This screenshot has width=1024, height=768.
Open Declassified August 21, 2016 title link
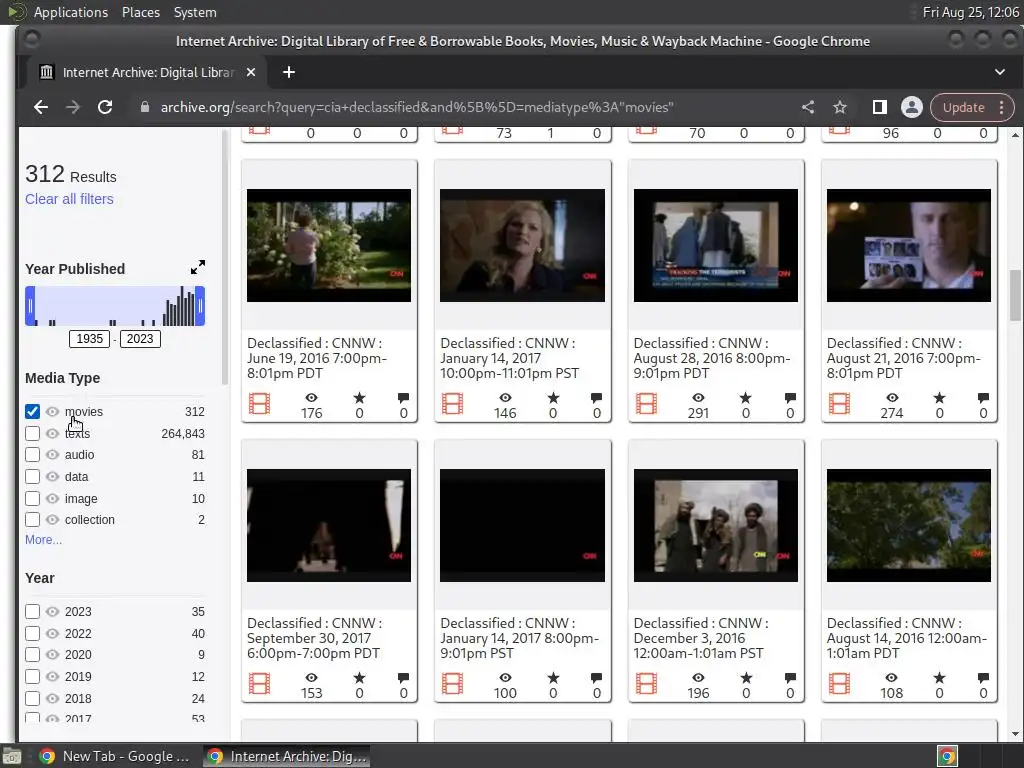904,358
